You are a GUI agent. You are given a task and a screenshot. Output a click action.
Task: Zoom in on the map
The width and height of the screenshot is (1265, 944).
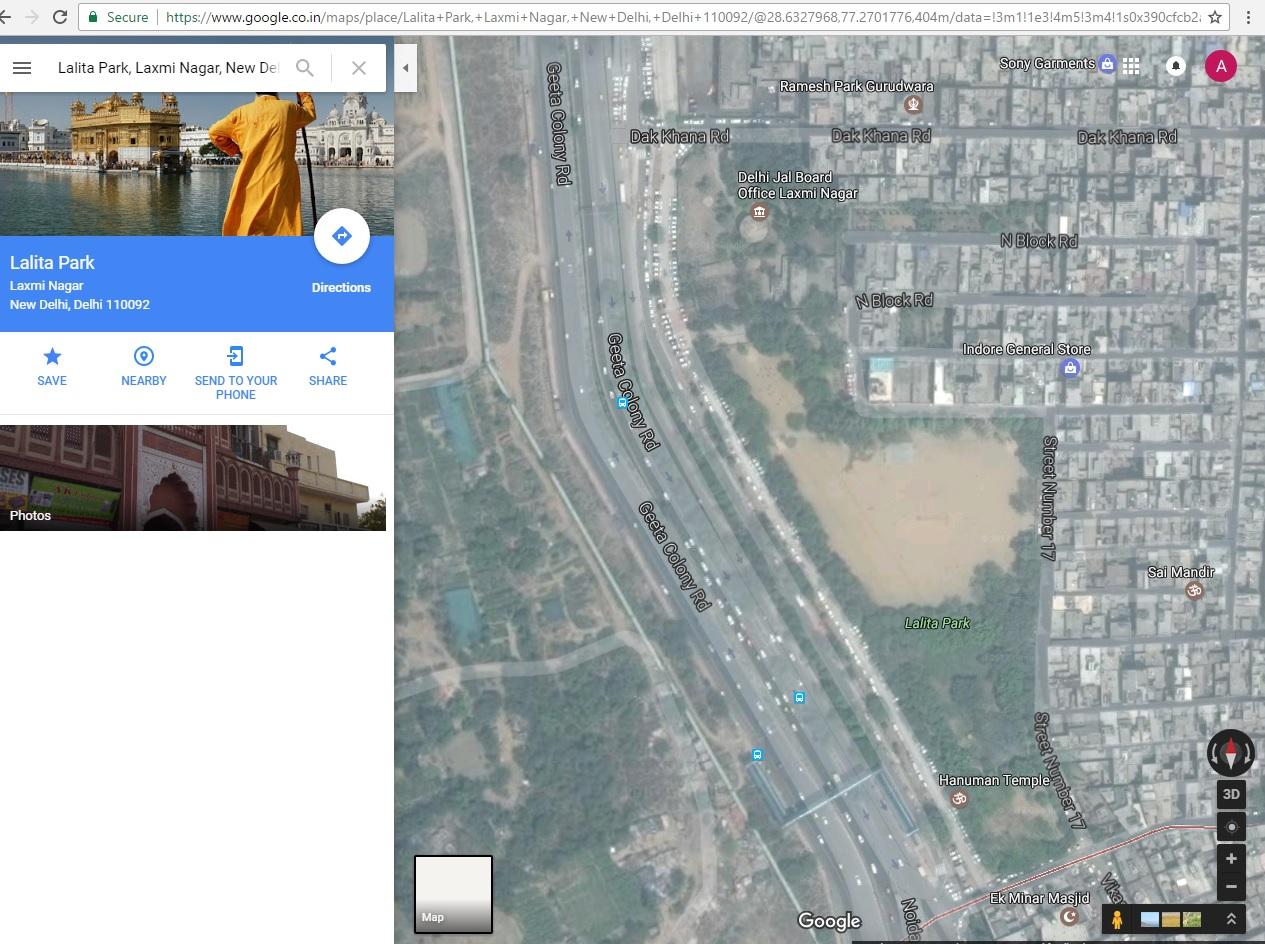(1231, 859)
